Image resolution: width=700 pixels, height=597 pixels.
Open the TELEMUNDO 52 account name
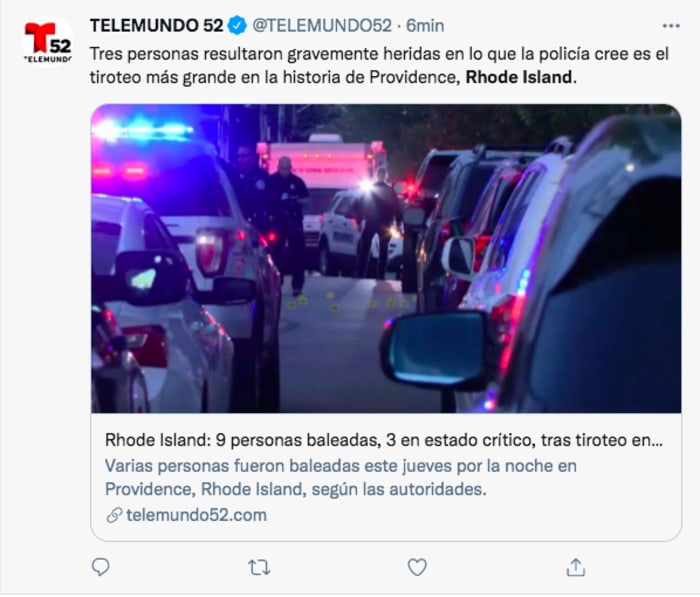pos(156,26)
